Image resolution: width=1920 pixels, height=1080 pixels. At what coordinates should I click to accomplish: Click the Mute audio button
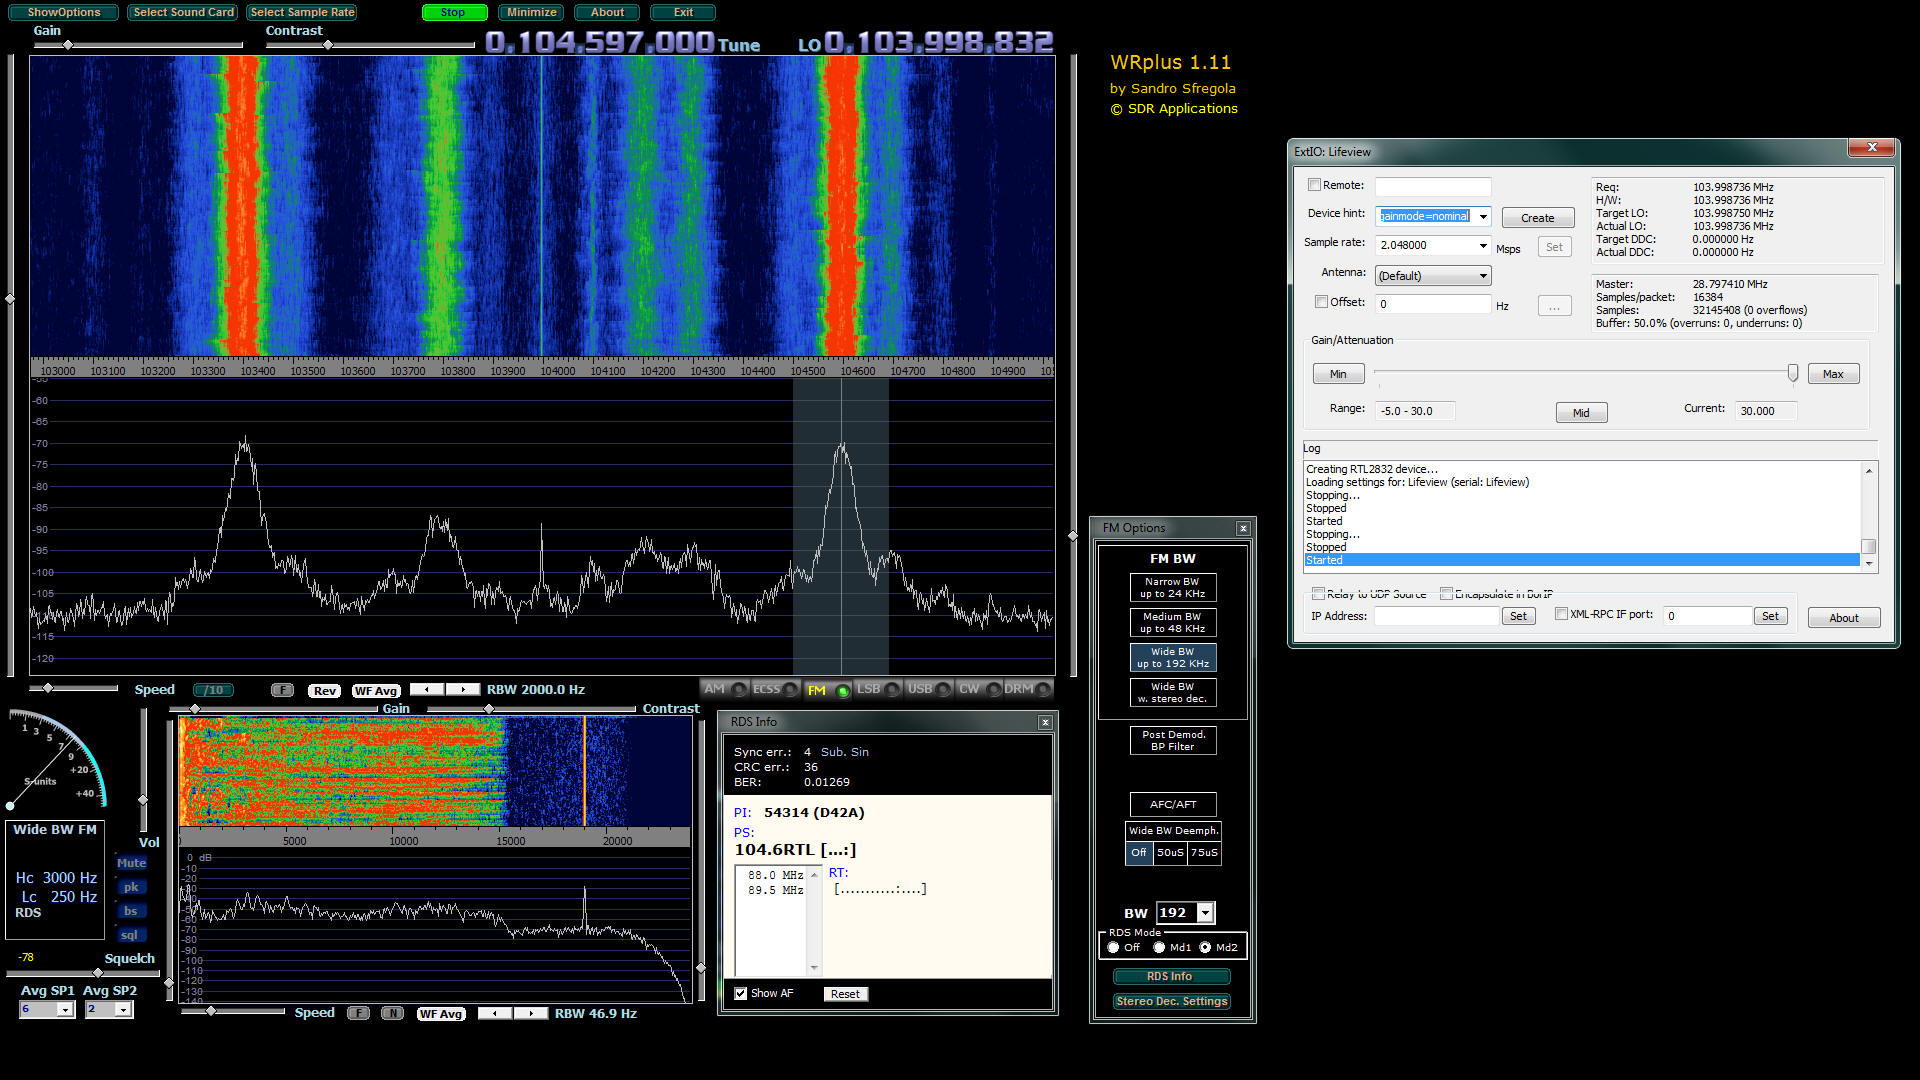pyautogui.click(x=131, y=863)
